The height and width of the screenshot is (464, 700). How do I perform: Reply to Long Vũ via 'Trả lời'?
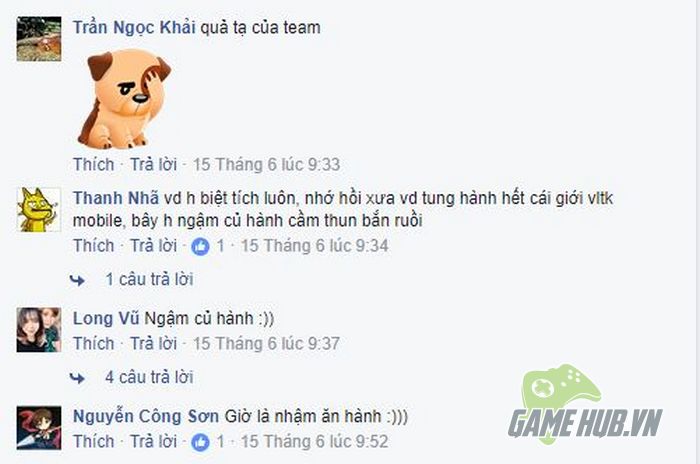coord(154,343)
